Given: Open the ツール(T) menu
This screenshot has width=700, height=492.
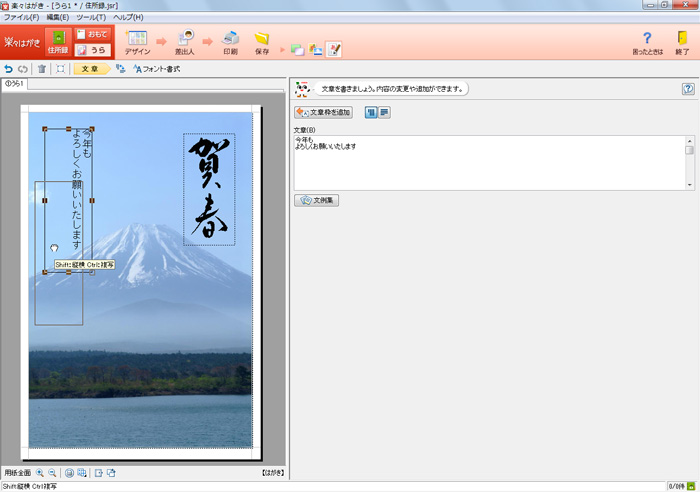Looking at the screenshot, I should [91, 17].
